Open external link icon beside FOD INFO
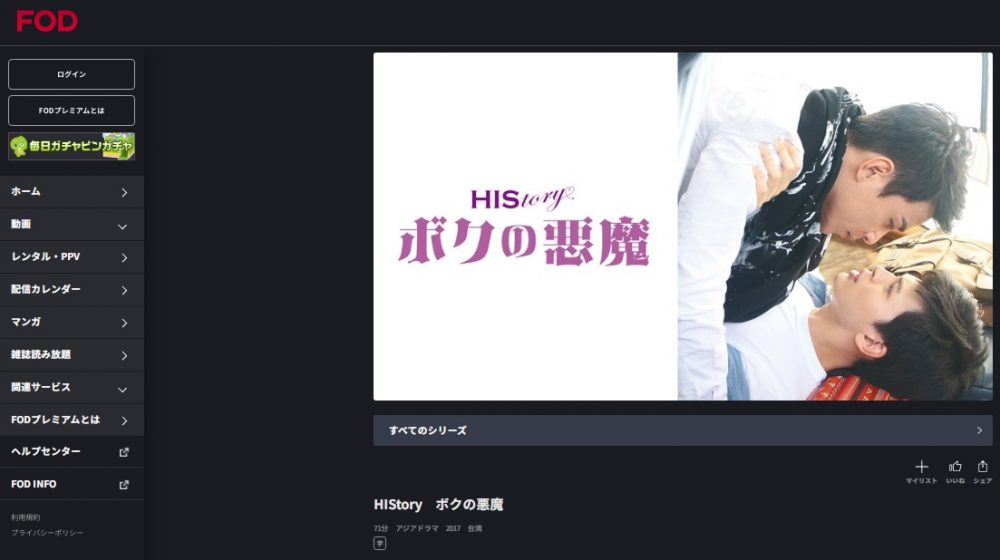Image resolution: width=1000 pixels, height=560 pixels. (x=124, y=485)
